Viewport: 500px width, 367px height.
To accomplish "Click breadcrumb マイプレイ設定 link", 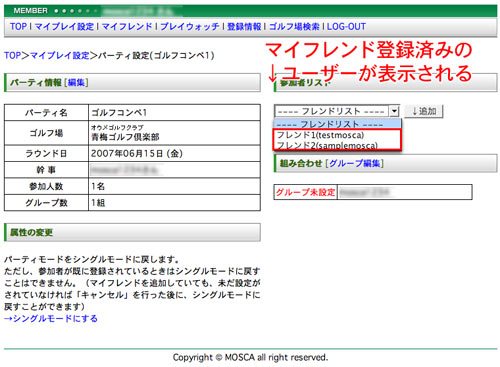I will pos(60,55).
